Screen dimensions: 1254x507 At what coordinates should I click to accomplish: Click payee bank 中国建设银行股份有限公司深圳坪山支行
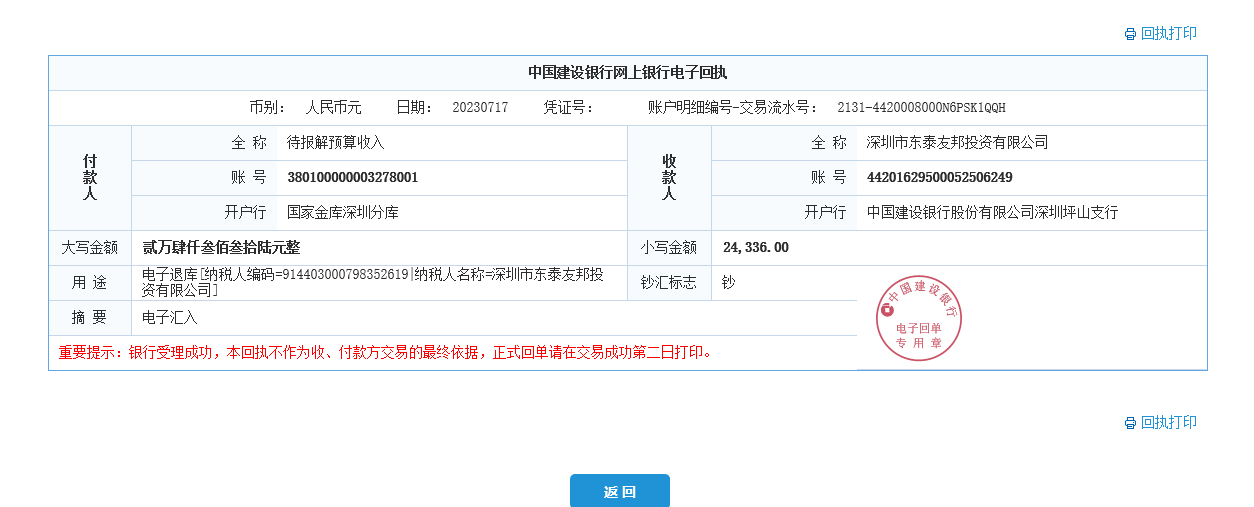pyautogui.click(x=992, y=213)
